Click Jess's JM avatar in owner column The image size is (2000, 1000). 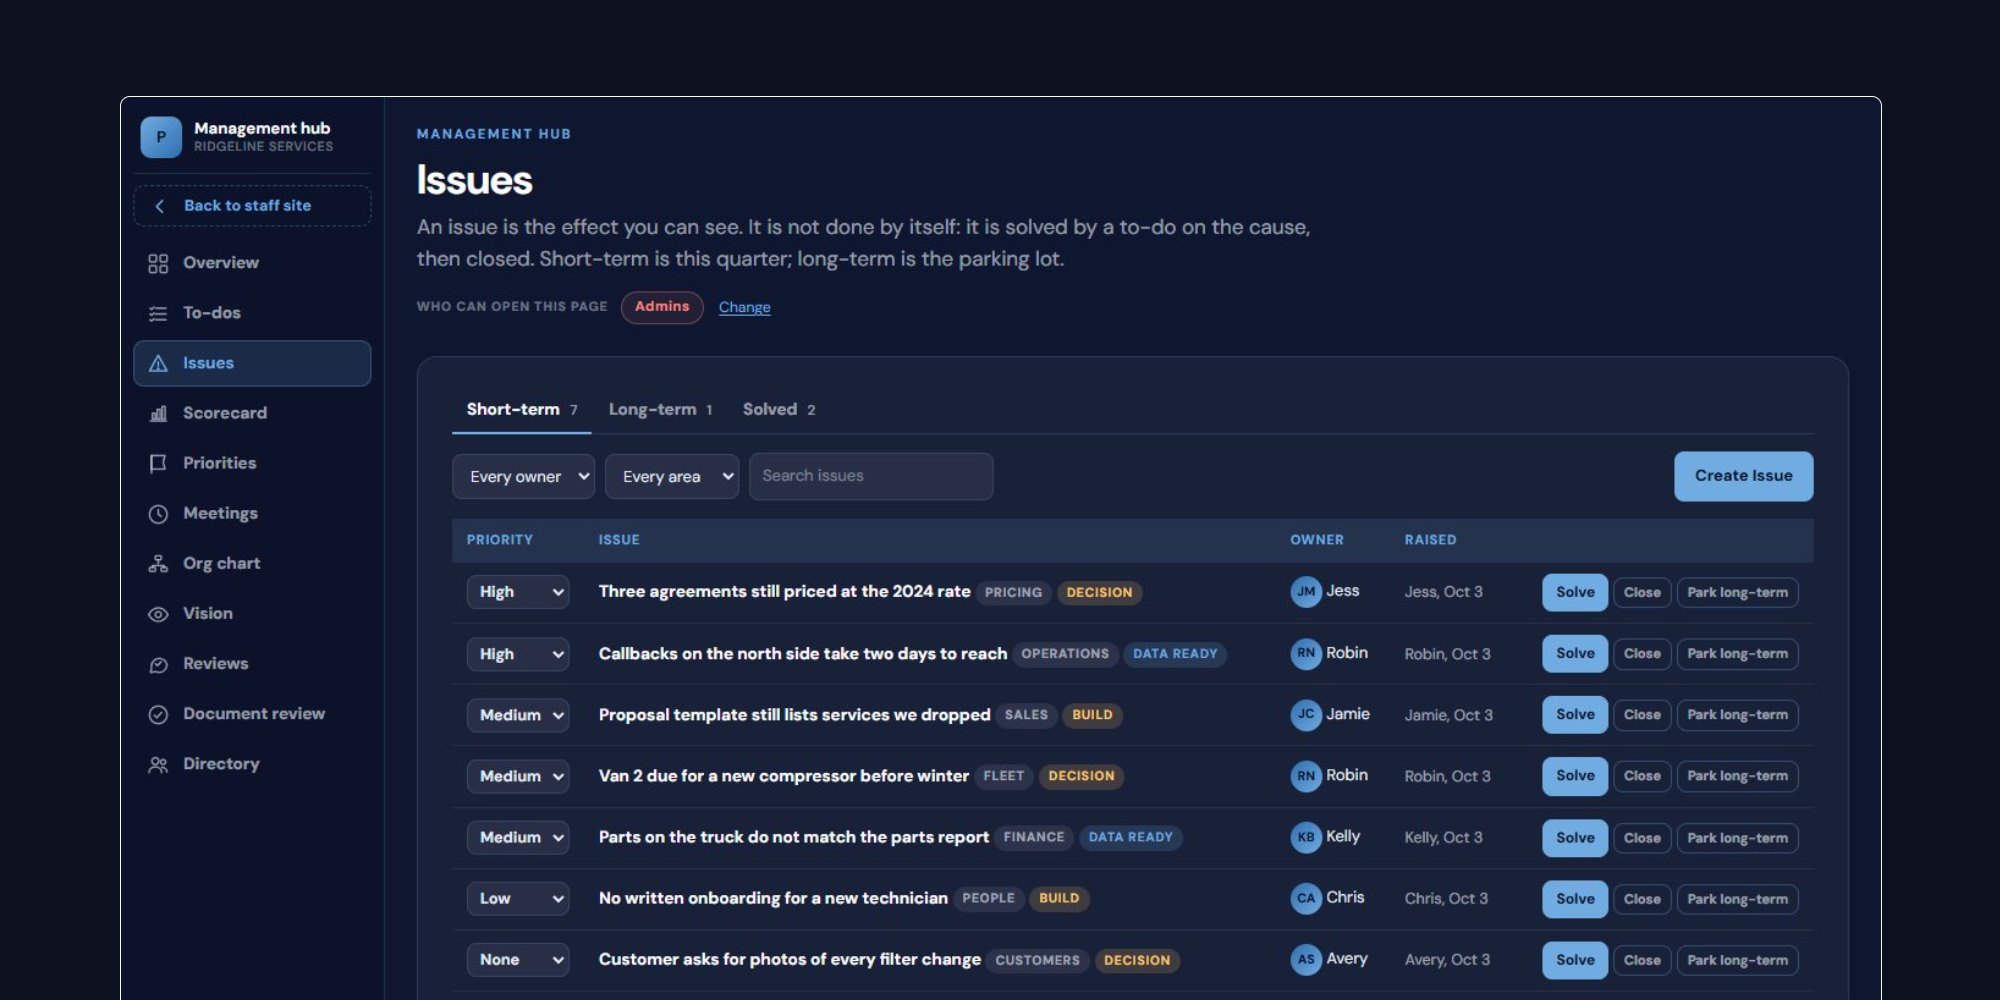pyautogui.click(x=1306, y=592)
